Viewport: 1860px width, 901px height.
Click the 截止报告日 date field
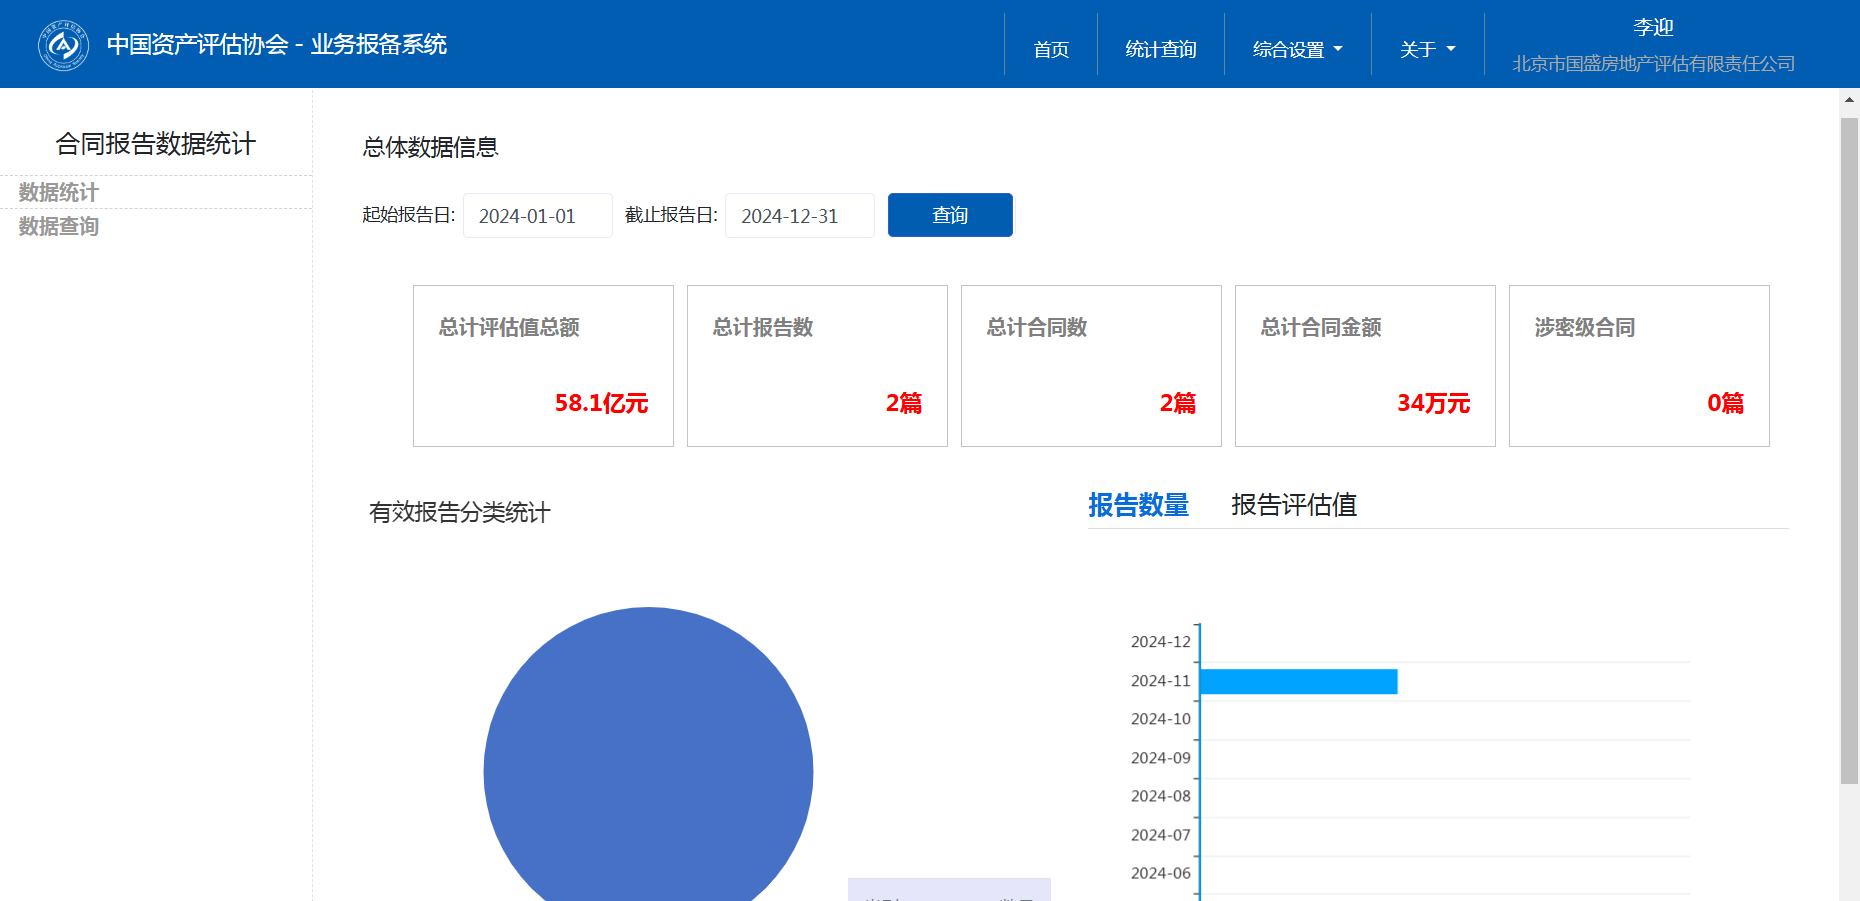799,216
